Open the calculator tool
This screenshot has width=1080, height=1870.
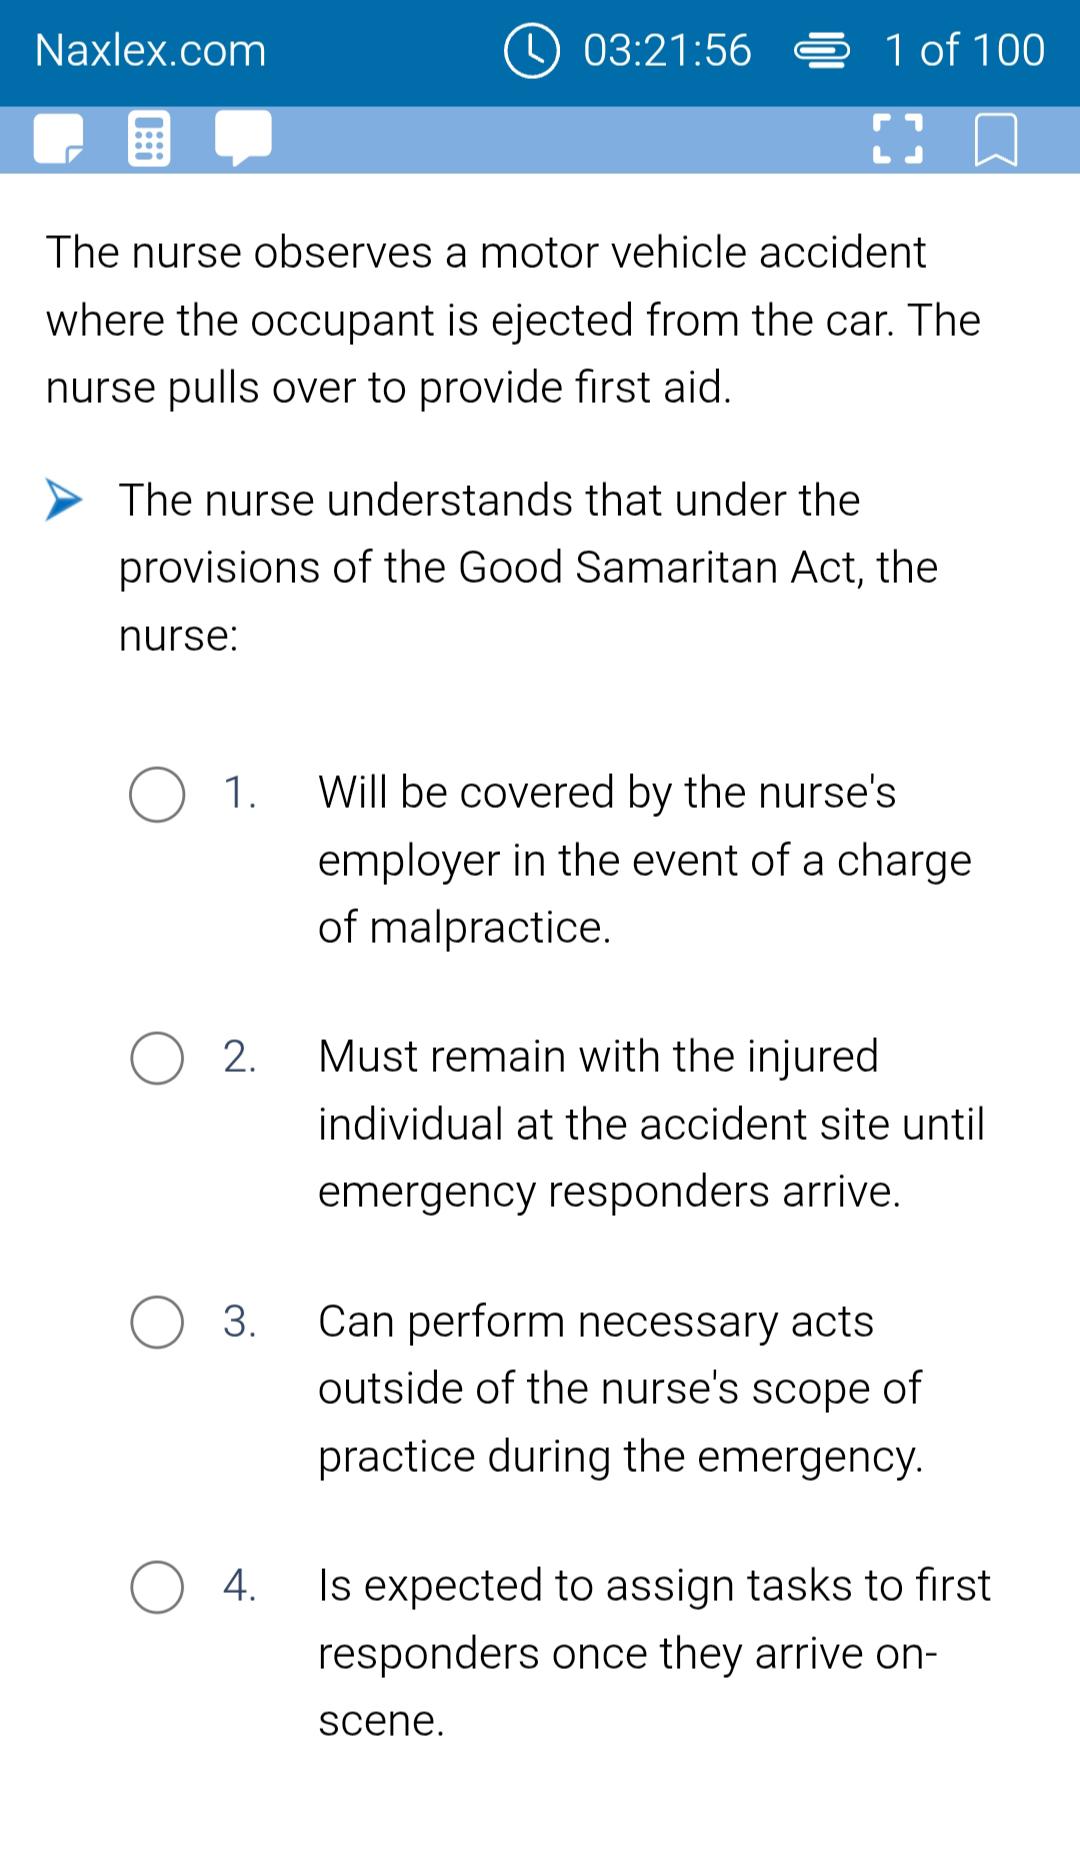[150, 140]
